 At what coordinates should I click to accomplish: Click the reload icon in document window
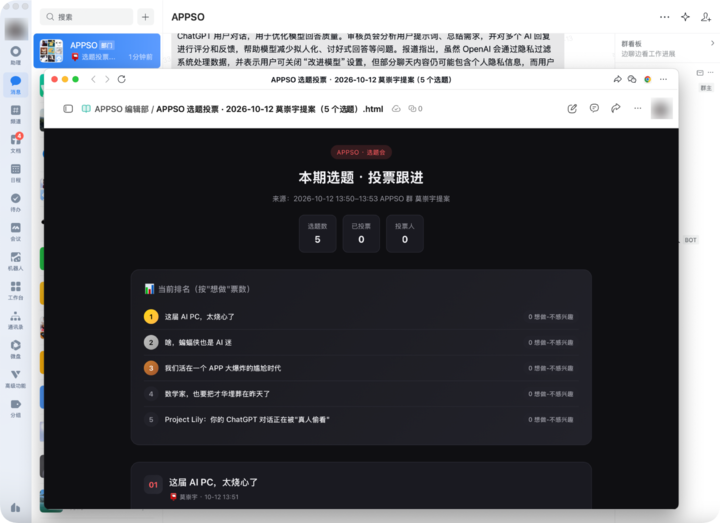click(x=122, y=79)
